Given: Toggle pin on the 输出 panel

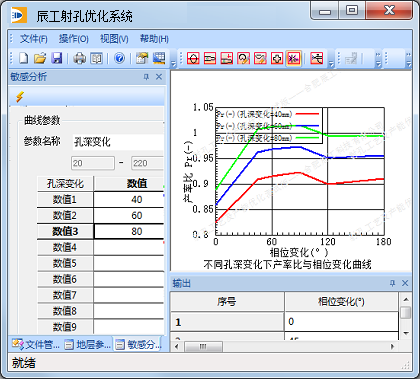Looking at the screenshot, I should point(392,283).
